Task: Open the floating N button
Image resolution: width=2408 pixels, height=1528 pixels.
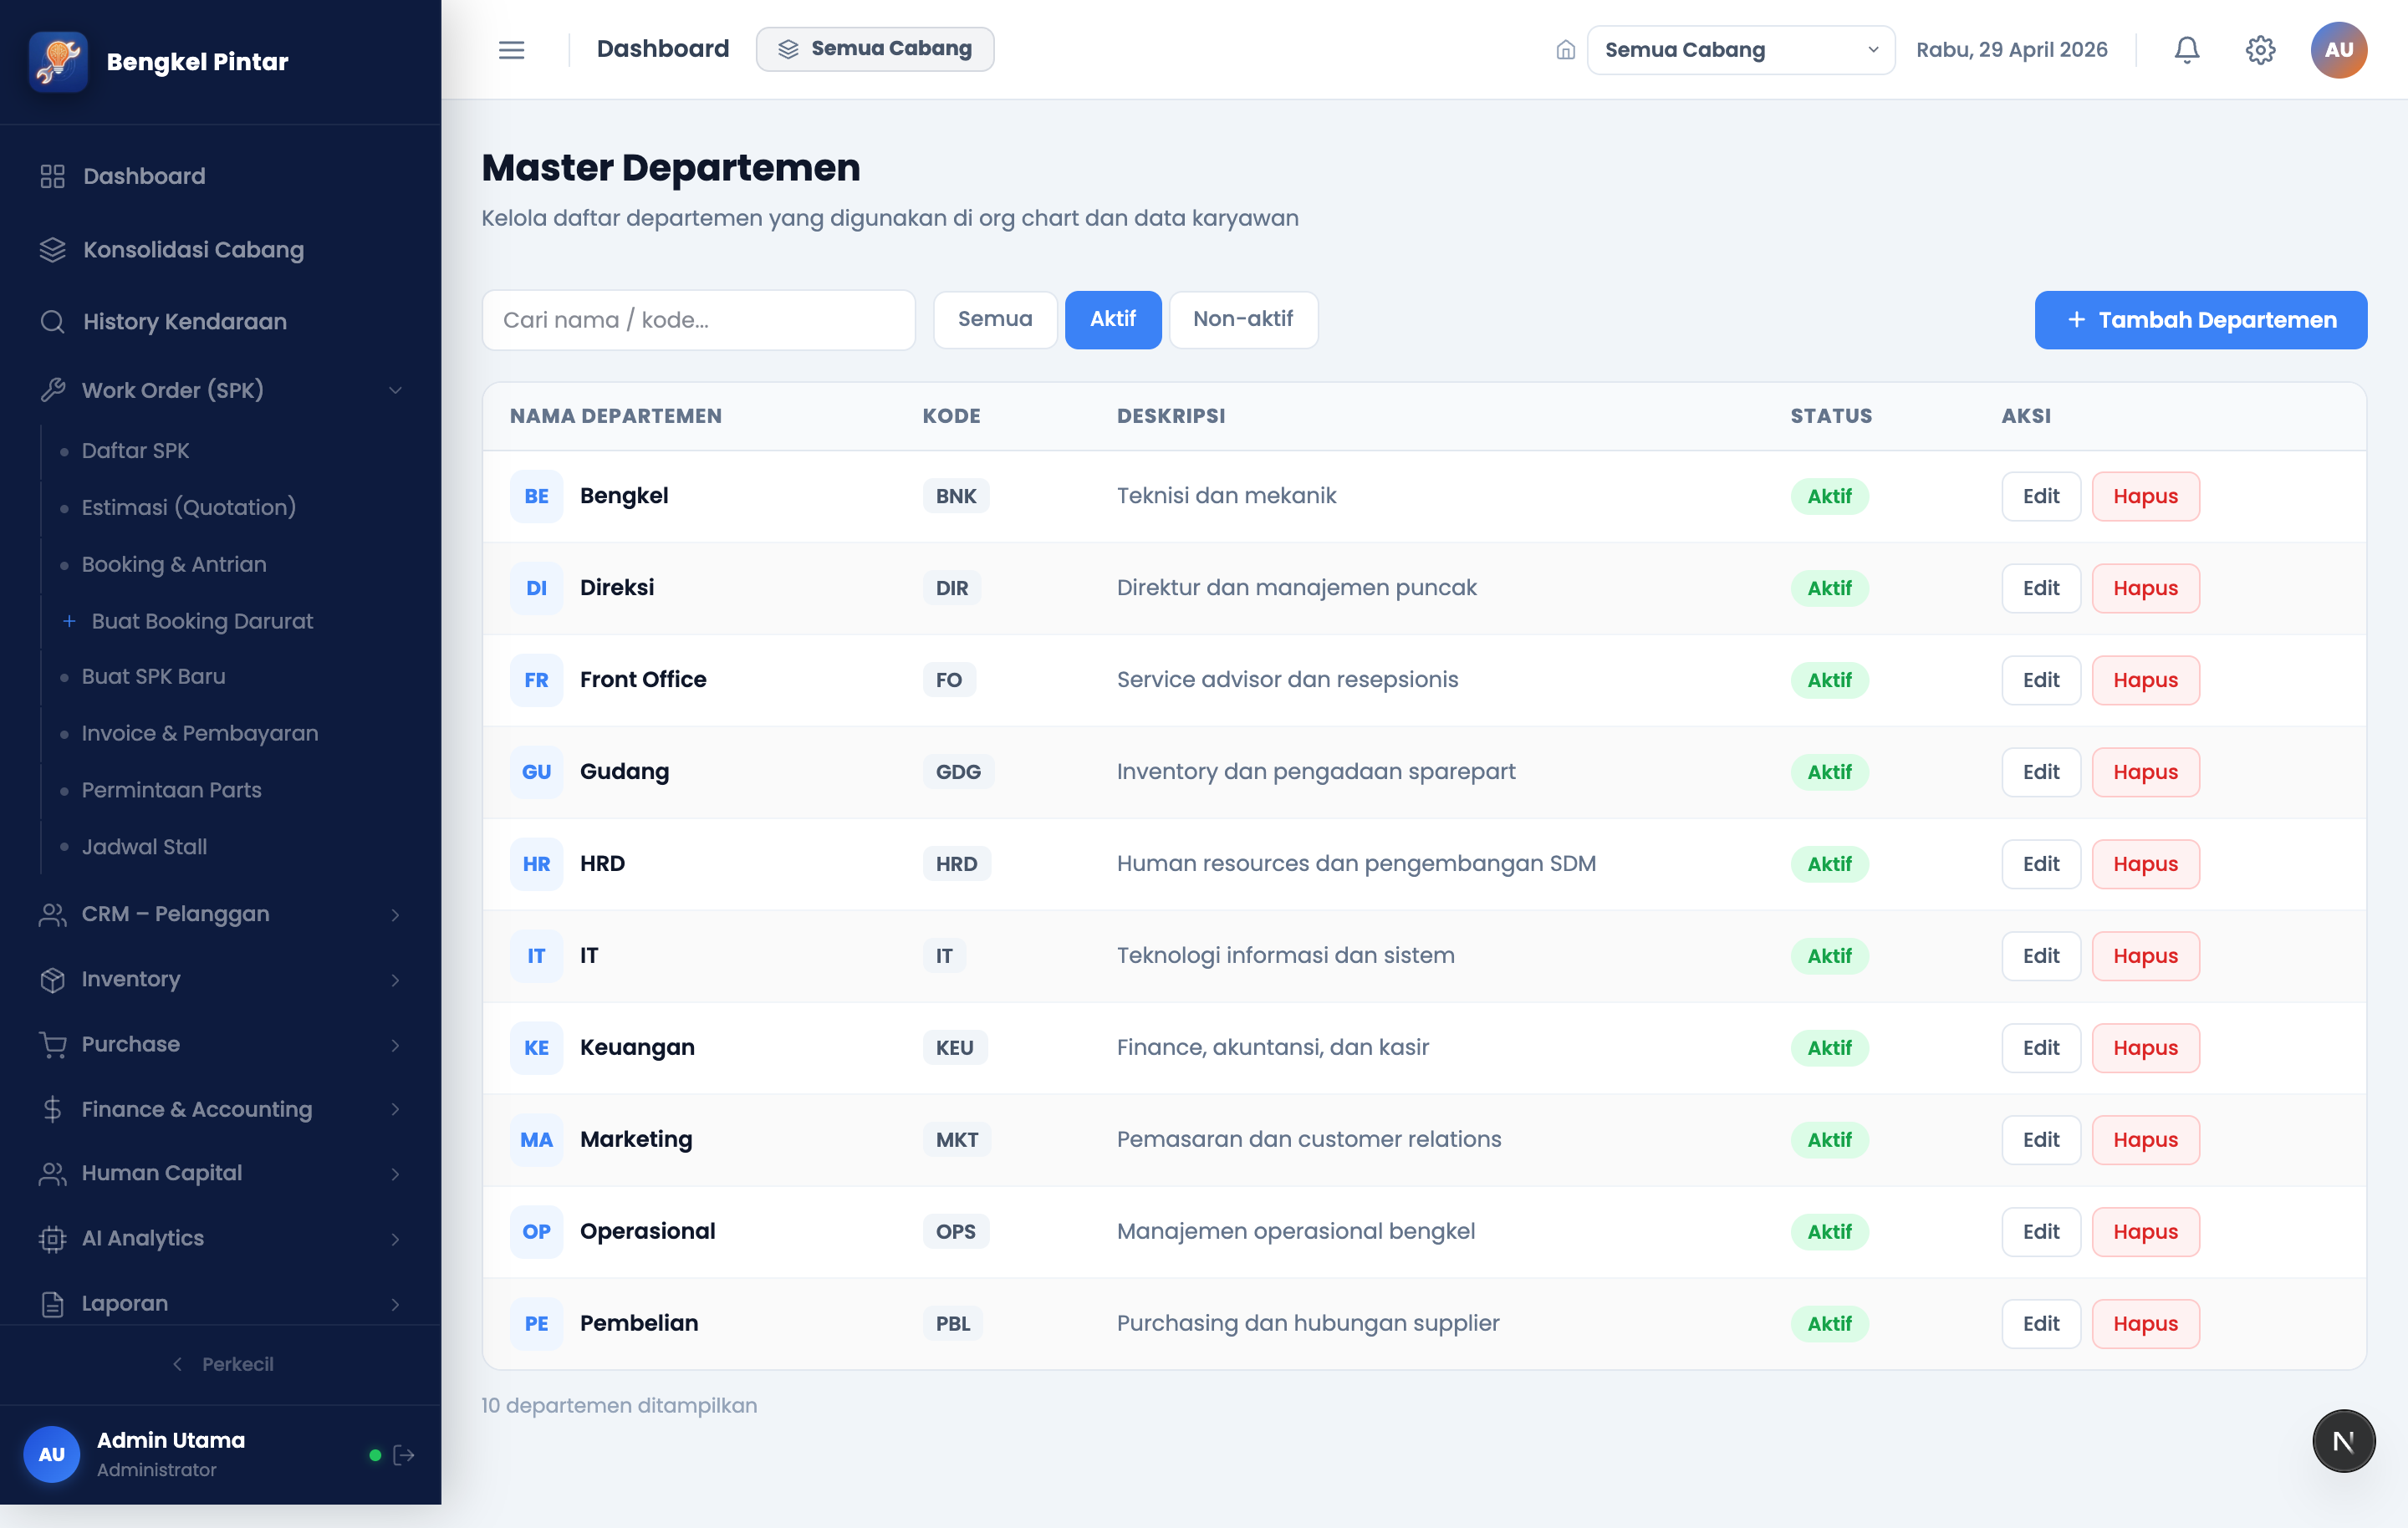Action: [2343, 1441]
